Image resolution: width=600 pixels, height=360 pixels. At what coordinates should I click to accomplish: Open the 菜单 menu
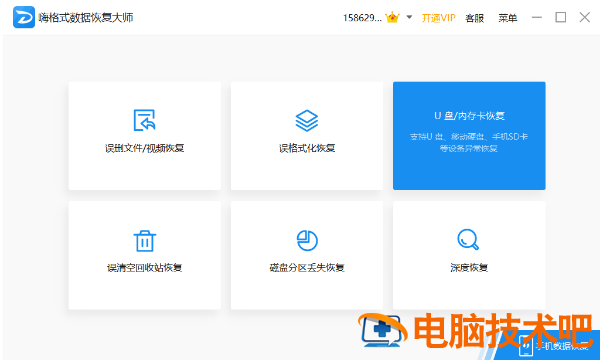pyautogui.click(x=508, y=18)
